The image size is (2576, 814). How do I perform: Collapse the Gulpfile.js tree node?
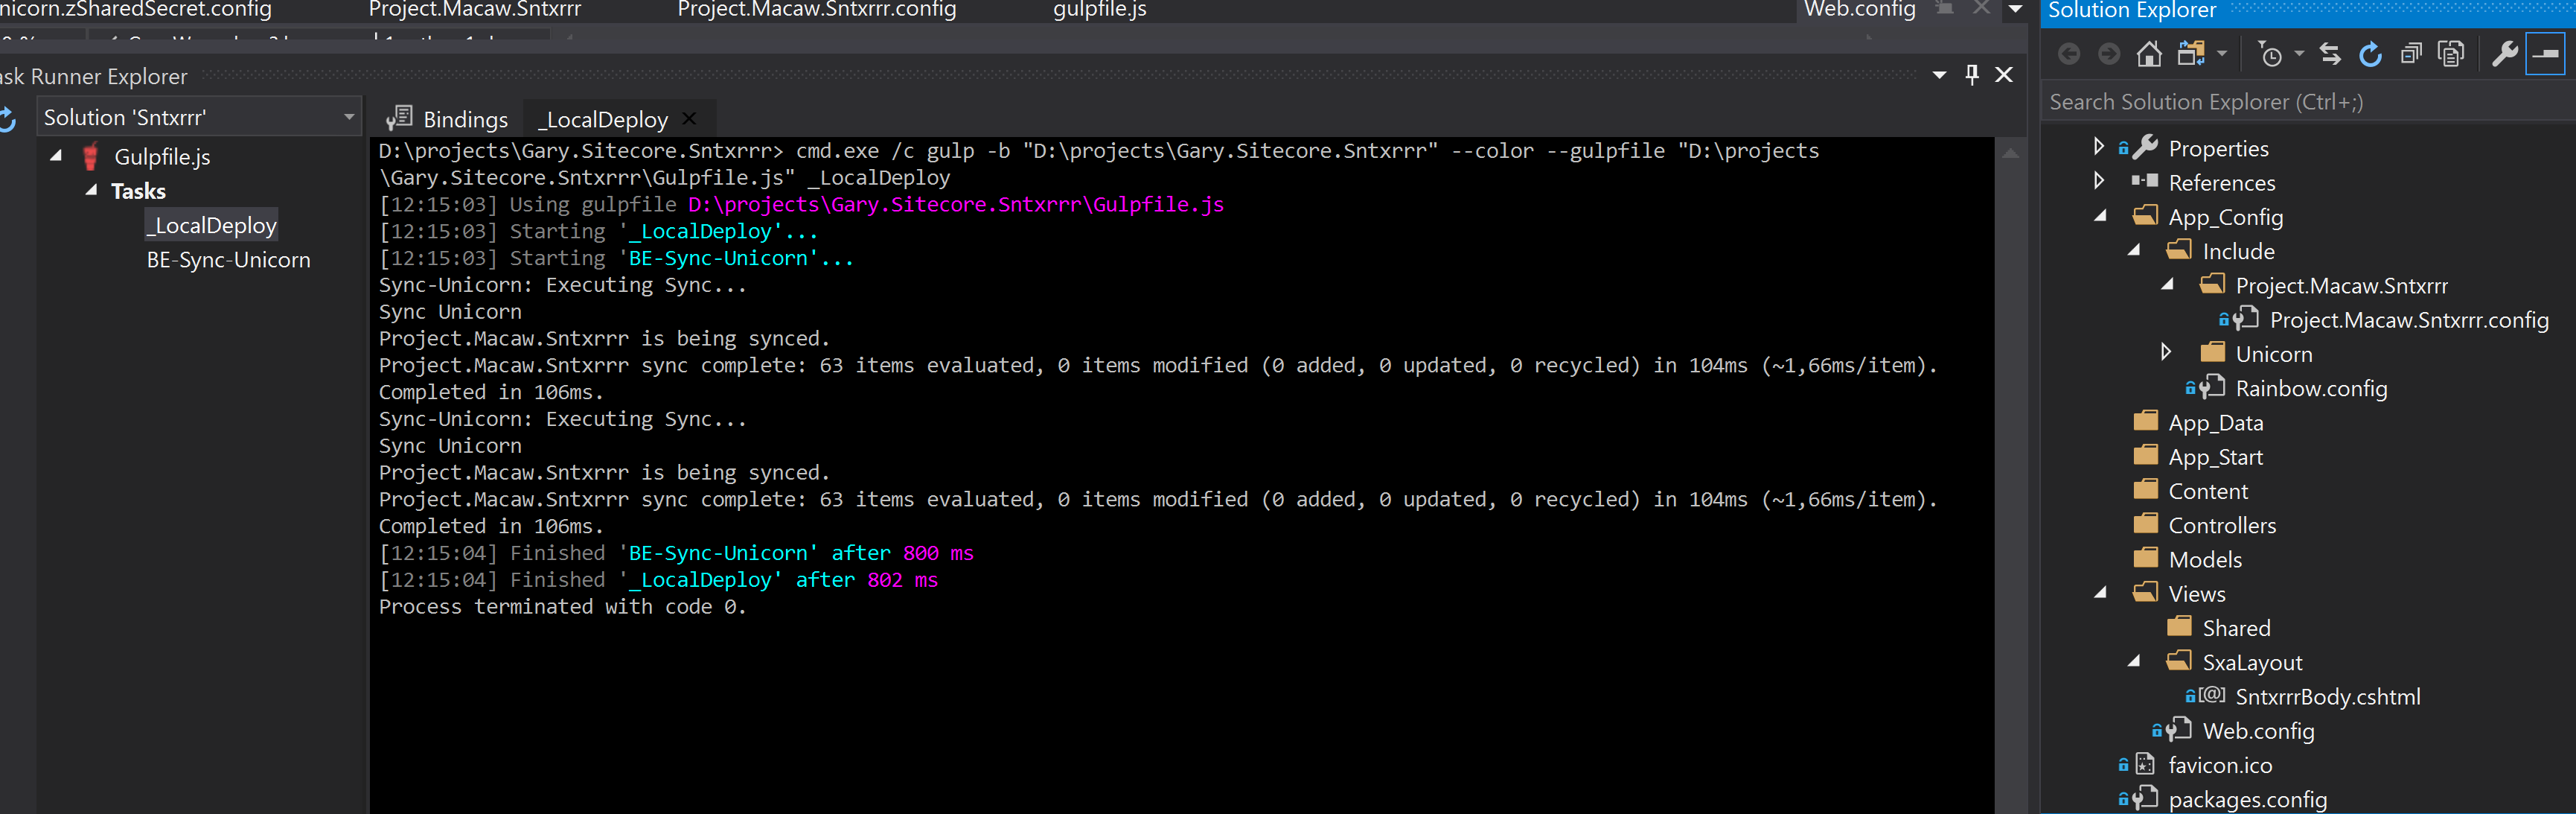pyautogui.click(x=57, y=156)
